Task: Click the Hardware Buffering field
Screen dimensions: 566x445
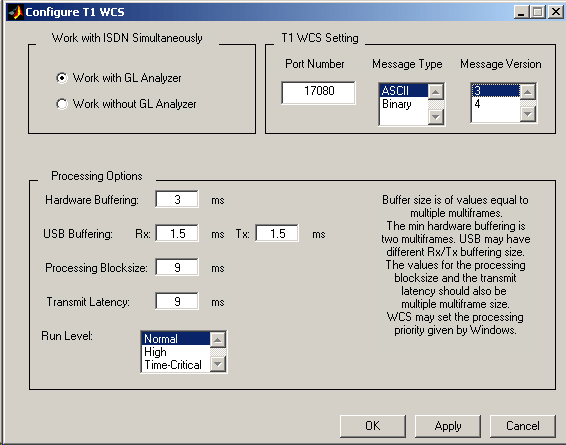Action: pyautogui.click(x=177, y=199)
